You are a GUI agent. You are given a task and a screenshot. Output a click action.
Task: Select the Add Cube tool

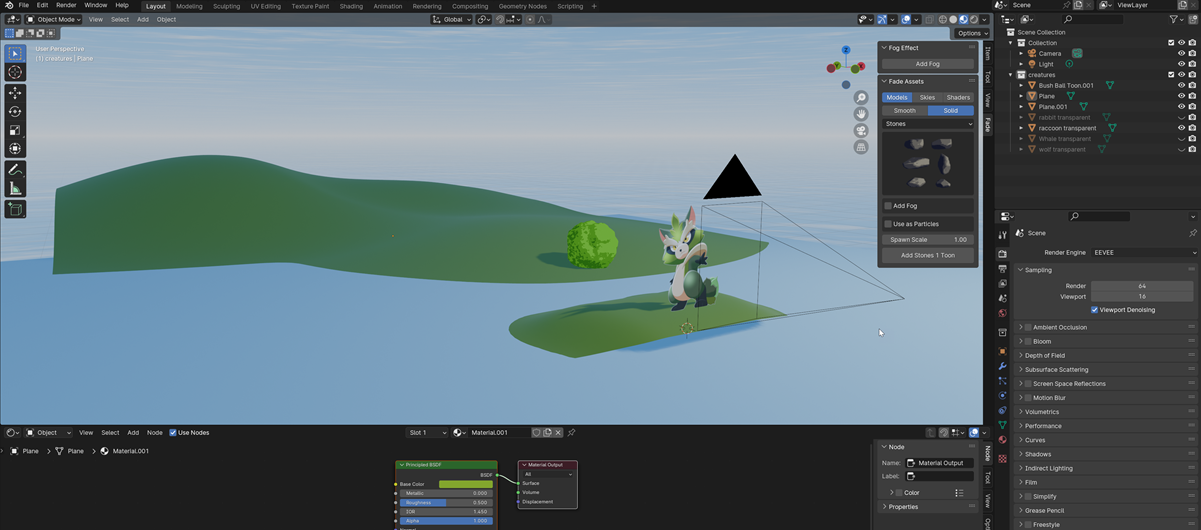(15, 209)
